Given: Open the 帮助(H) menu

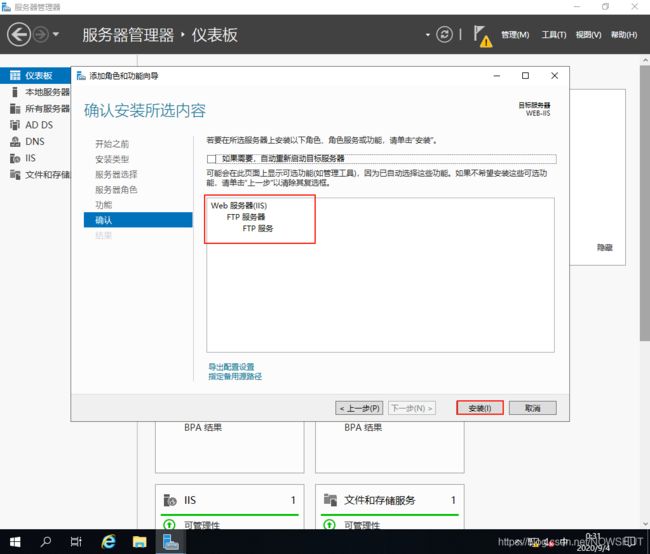Looking at the screenshot, I should tap(624, 35).
